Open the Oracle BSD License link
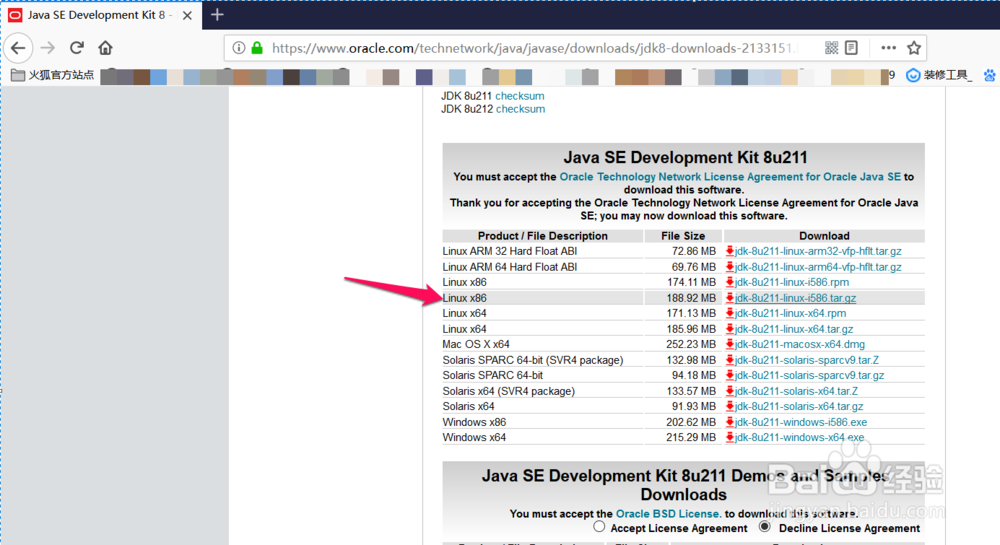The height and width of the screenshot is (545, 1000). click(x=668, y=514)
